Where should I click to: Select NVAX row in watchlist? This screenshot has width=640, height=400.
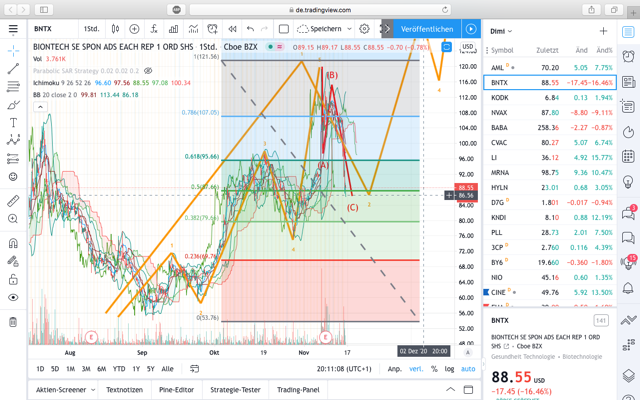pyautogui.click(x=550, y=113)
